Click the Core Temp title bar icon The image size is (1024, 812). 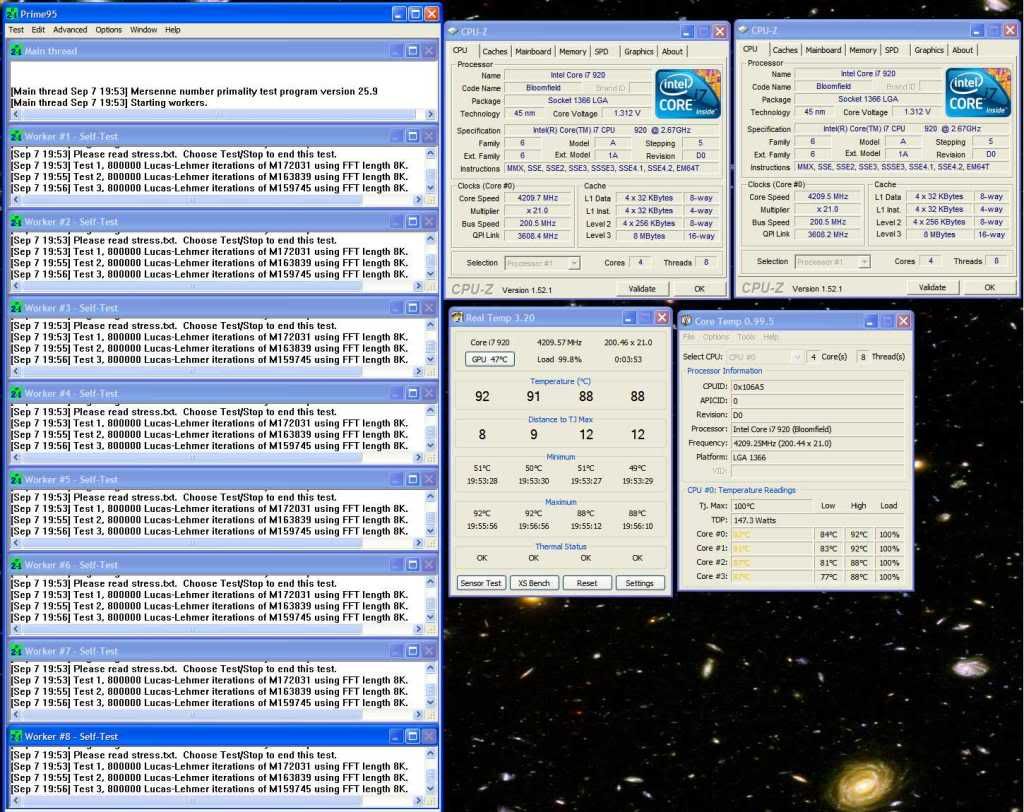(686, 321)
